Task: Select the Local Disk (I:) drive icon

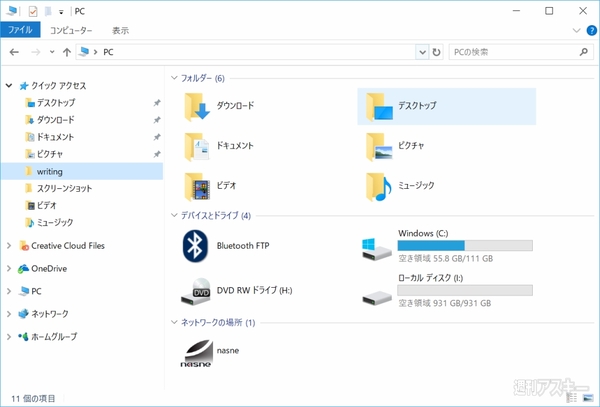Action: point(377,298)
